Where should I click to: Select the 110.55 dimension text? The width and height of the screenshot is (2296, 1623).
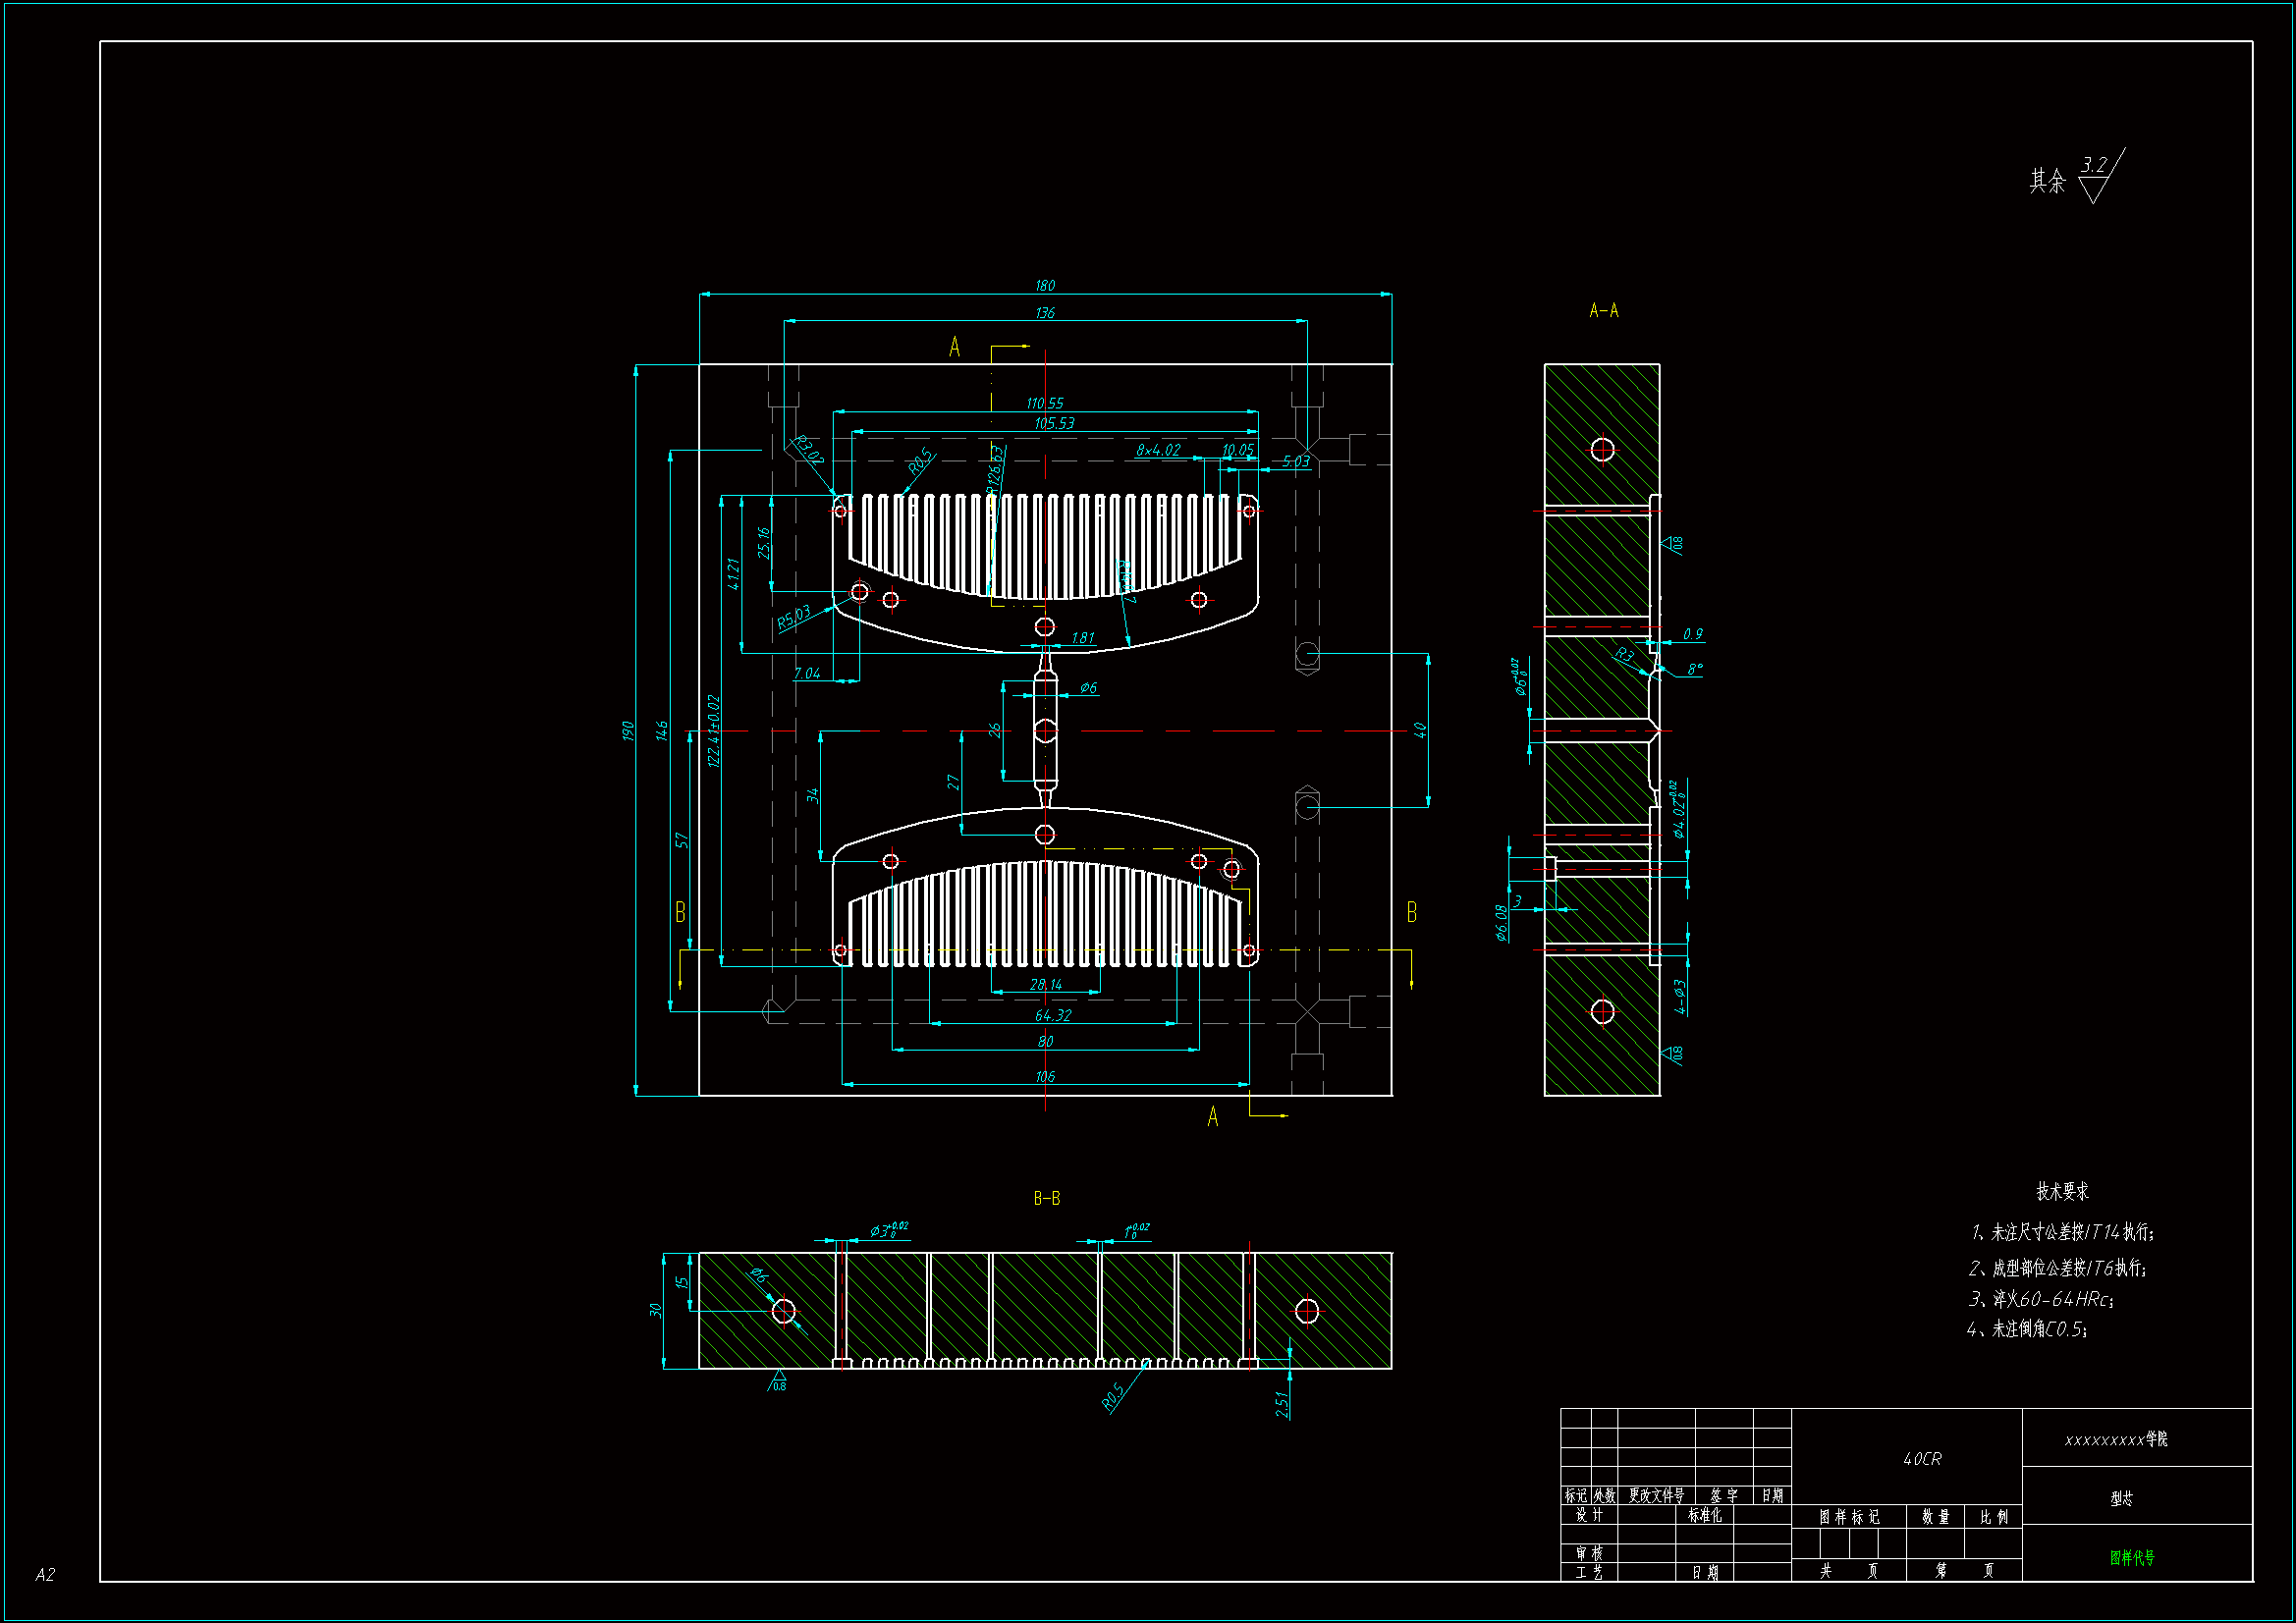(x=1045, y=403)
